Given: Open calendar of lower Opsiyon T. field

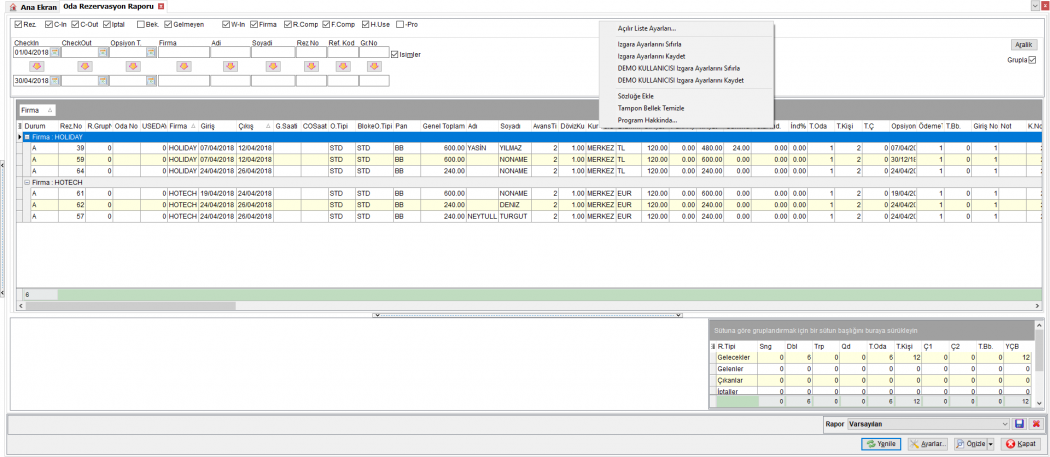Looking at the screenshot, I should click(x=151, y=80).
